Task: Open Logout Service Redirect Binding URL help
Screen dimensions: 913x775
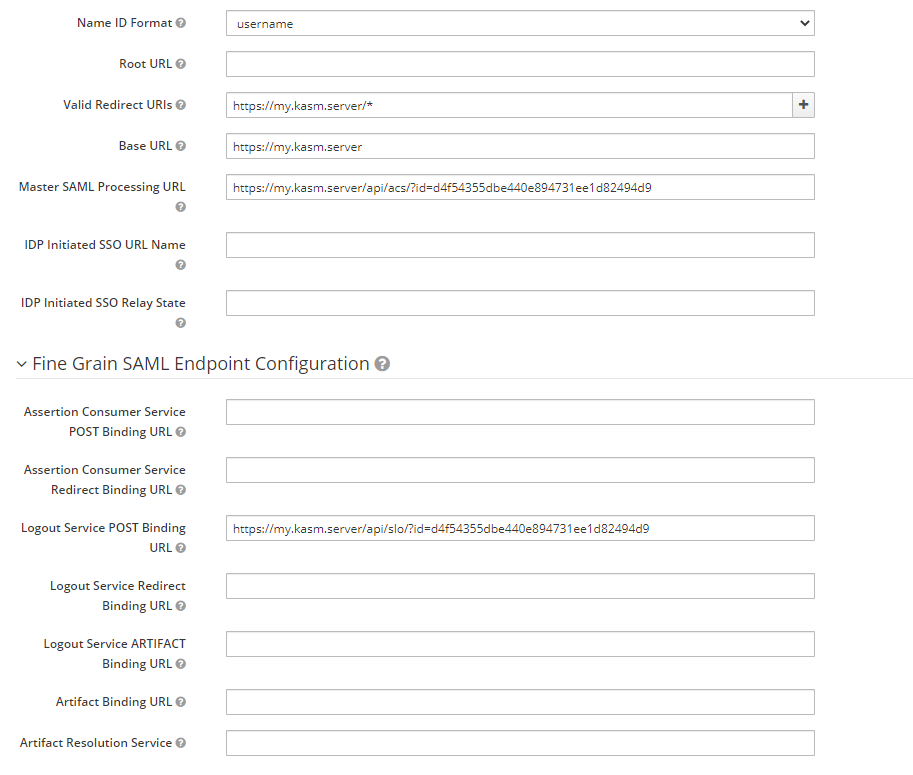Action: tap(180, 606)
